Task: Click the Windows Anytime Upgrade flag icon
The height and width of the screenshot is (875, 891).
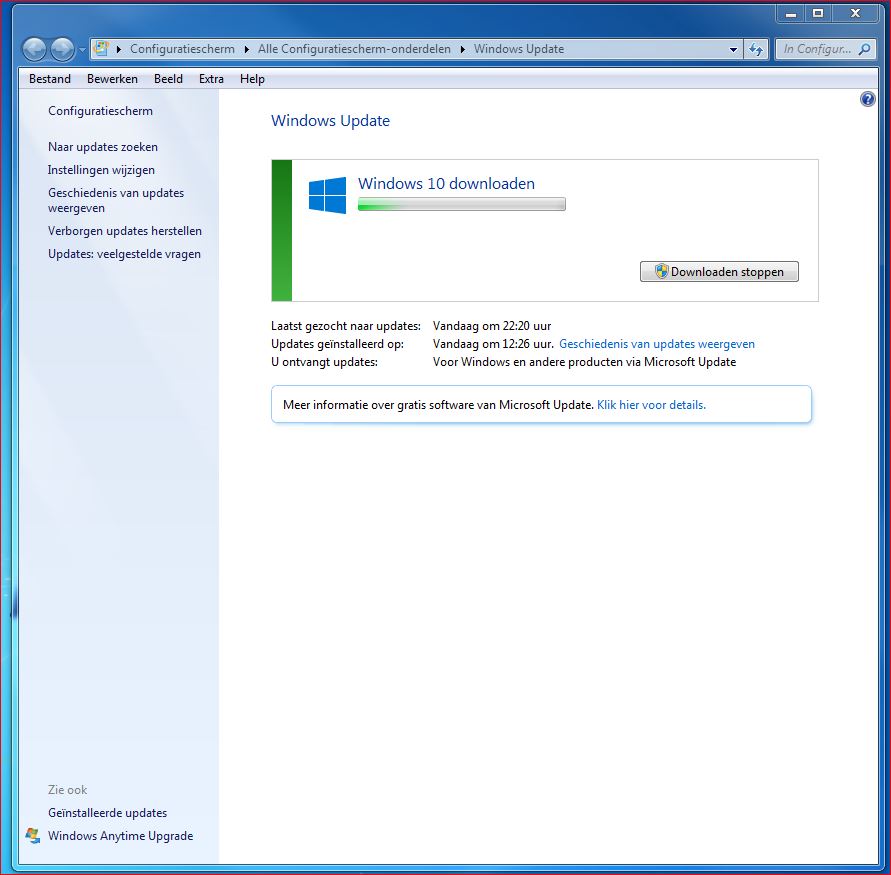Action: coord(33,836)
